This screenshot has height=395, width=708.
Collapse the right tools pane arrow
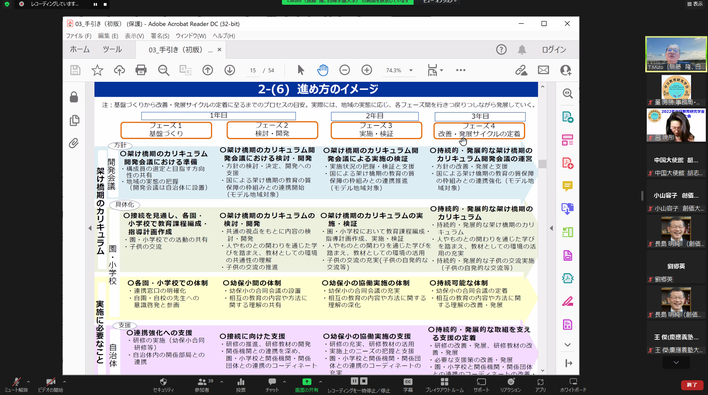pyautogui.click(x=551, y=228)
